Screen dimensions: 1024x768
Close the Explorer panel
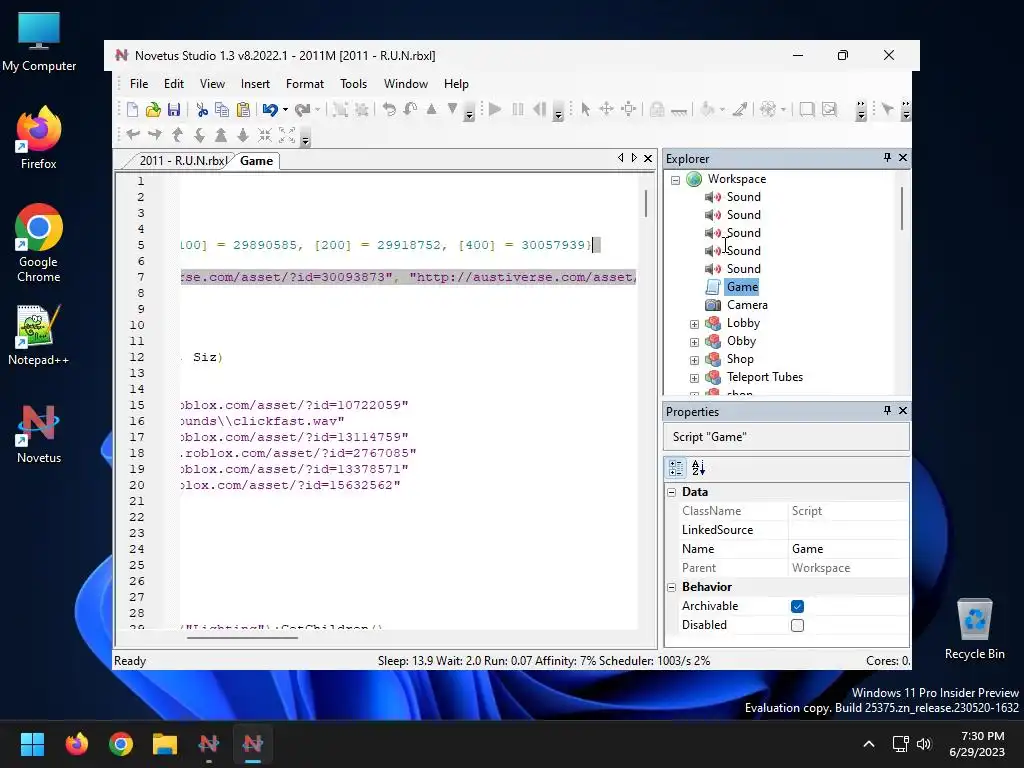click(903, 157)
